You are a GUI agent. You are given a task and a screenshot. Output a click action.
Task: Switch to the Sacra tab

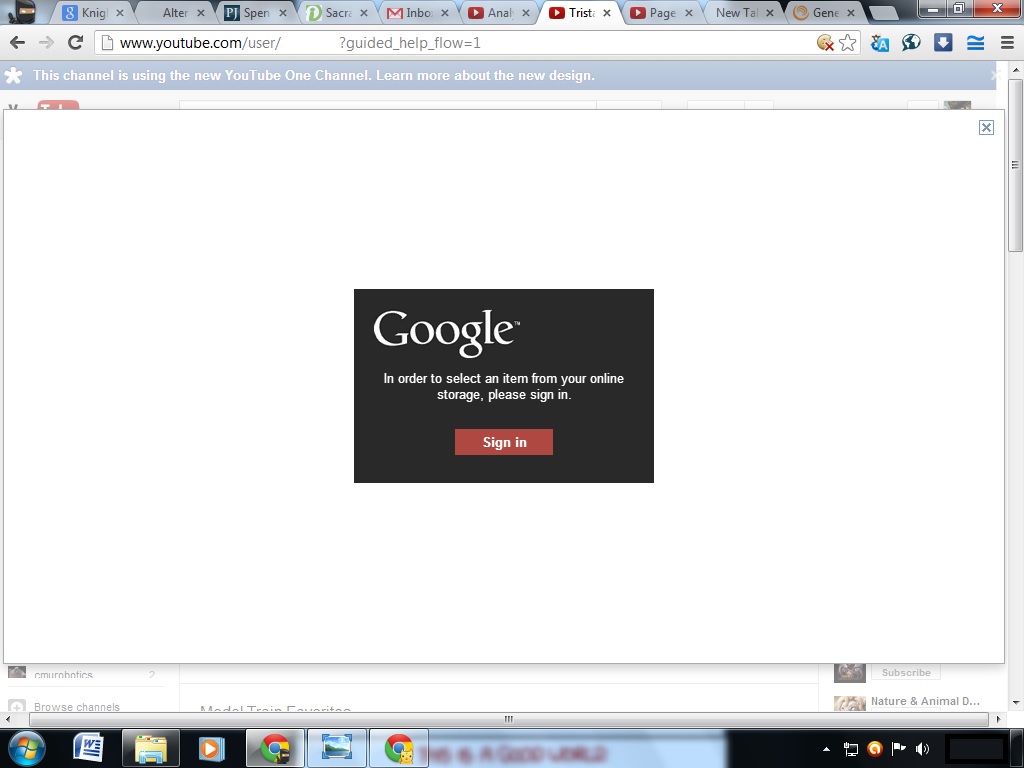tap(336, 13)
